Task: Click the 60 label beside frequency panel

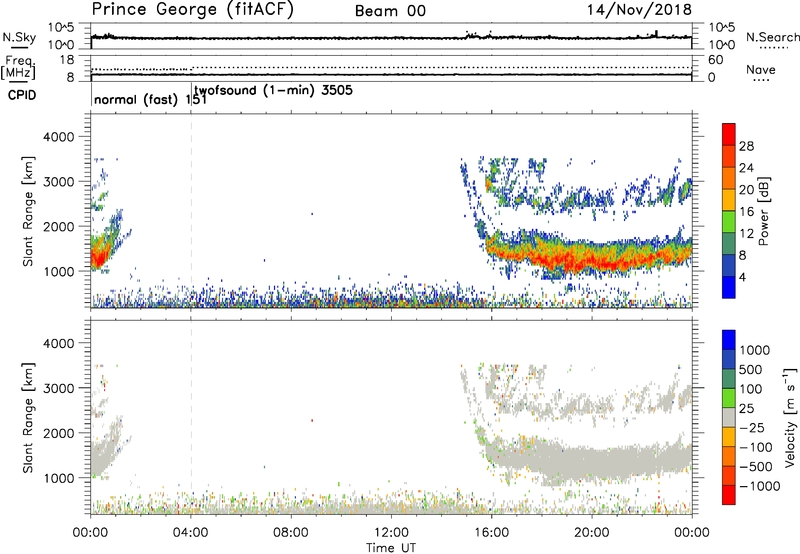Action: point(716,60)
